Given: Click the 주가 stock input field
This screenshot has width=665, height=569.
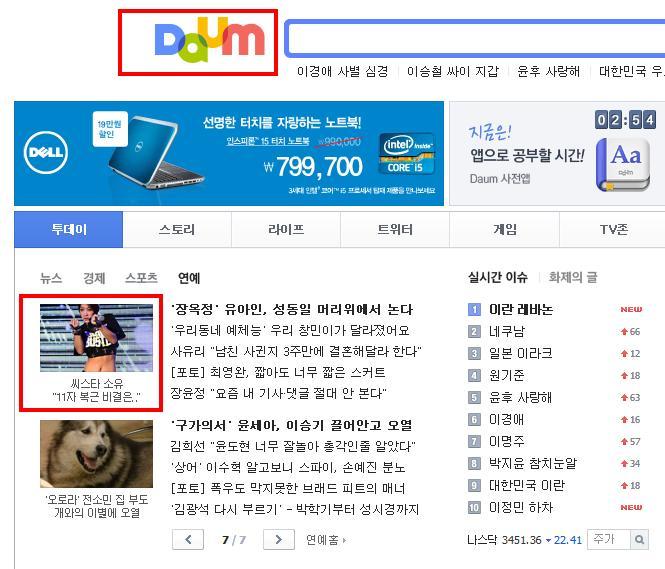Looking at the screenshot, I should (609, 539).
